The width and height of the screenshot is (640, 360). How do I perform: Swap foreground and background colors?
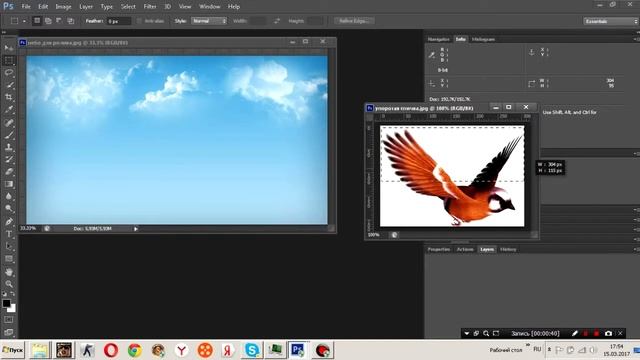pyautogui.click(x=13, y=293)
